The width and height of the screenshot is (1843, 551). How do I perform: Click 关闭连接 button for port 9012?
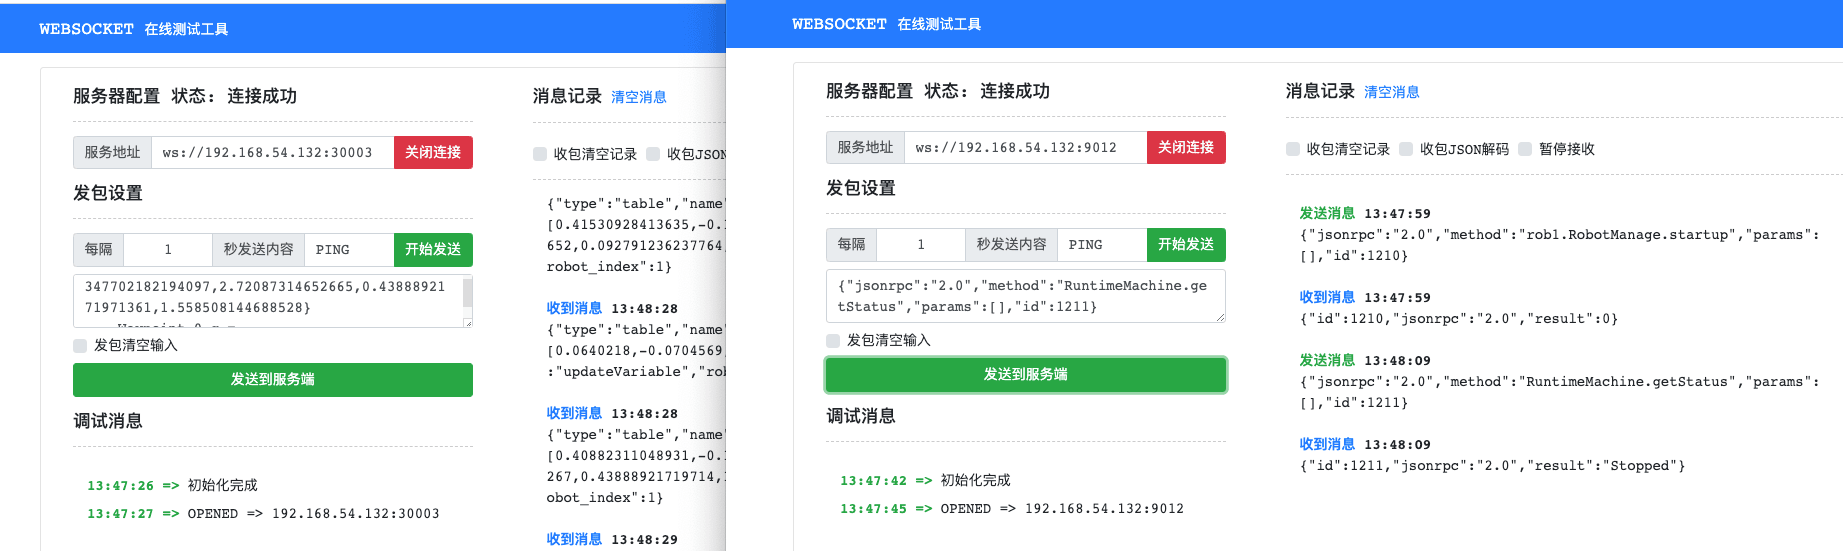(1186, 147)
